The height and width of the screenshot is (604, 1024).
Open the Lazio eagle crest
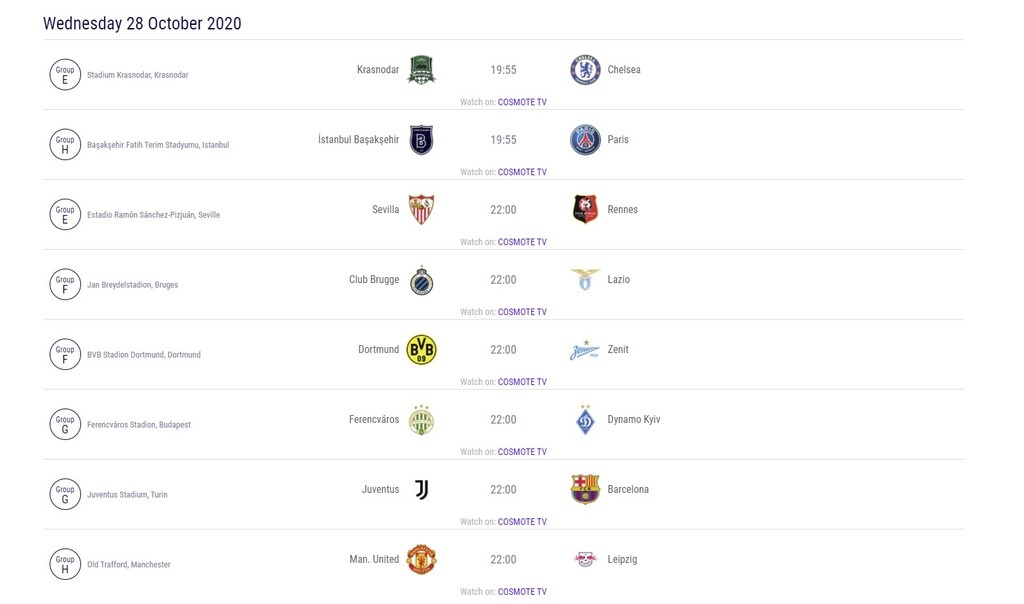(x=585, y=280)
